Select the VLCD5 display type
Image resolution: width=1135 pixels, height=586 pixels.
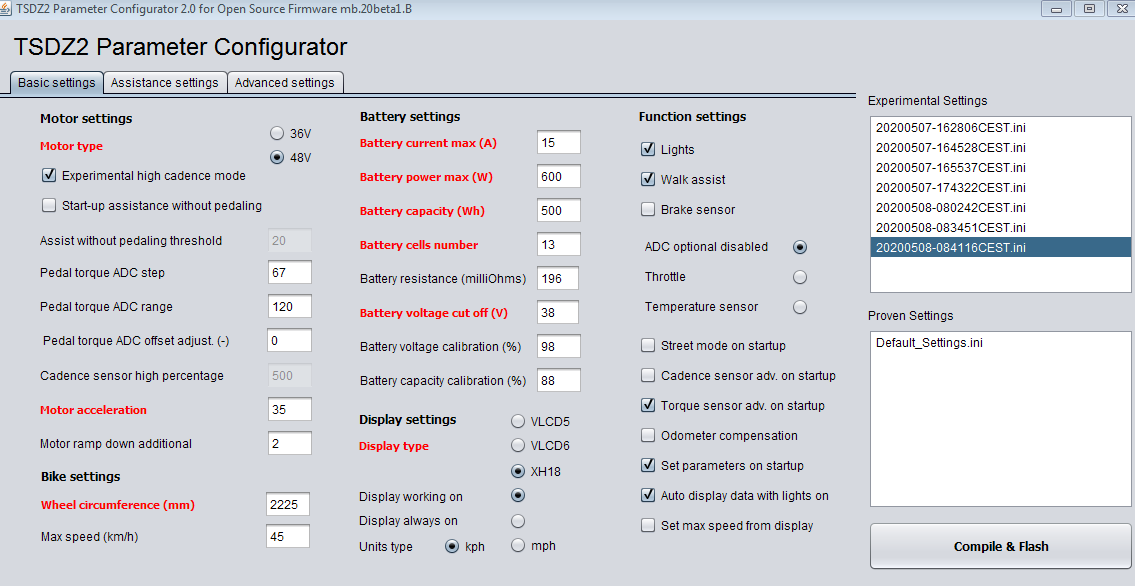518,421
